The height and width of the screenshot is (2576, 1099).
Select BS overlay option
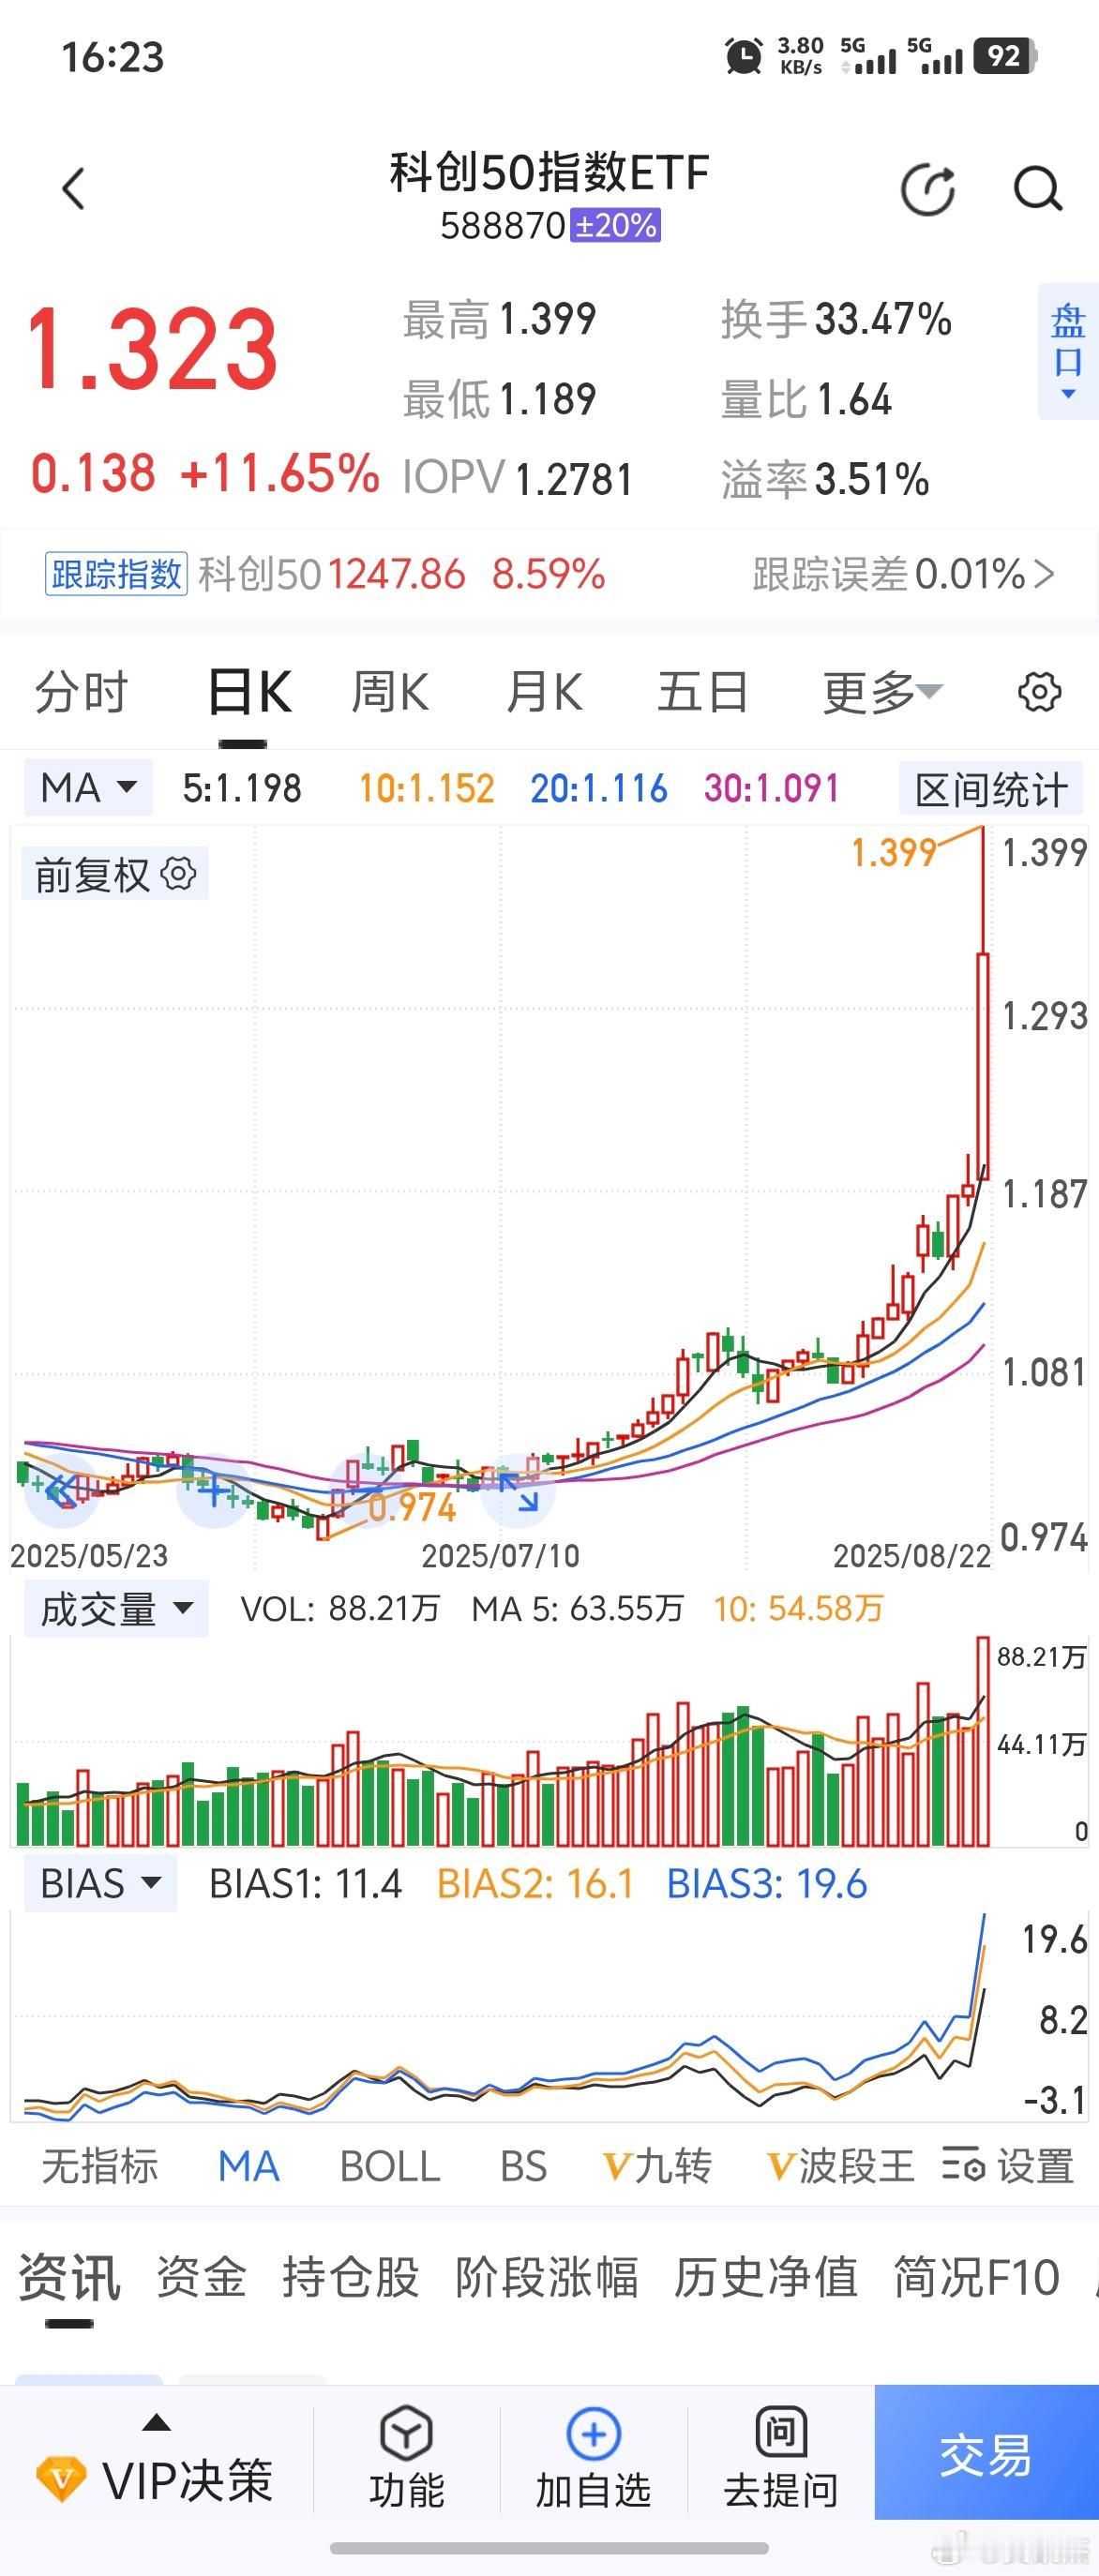coord(523,2166)
